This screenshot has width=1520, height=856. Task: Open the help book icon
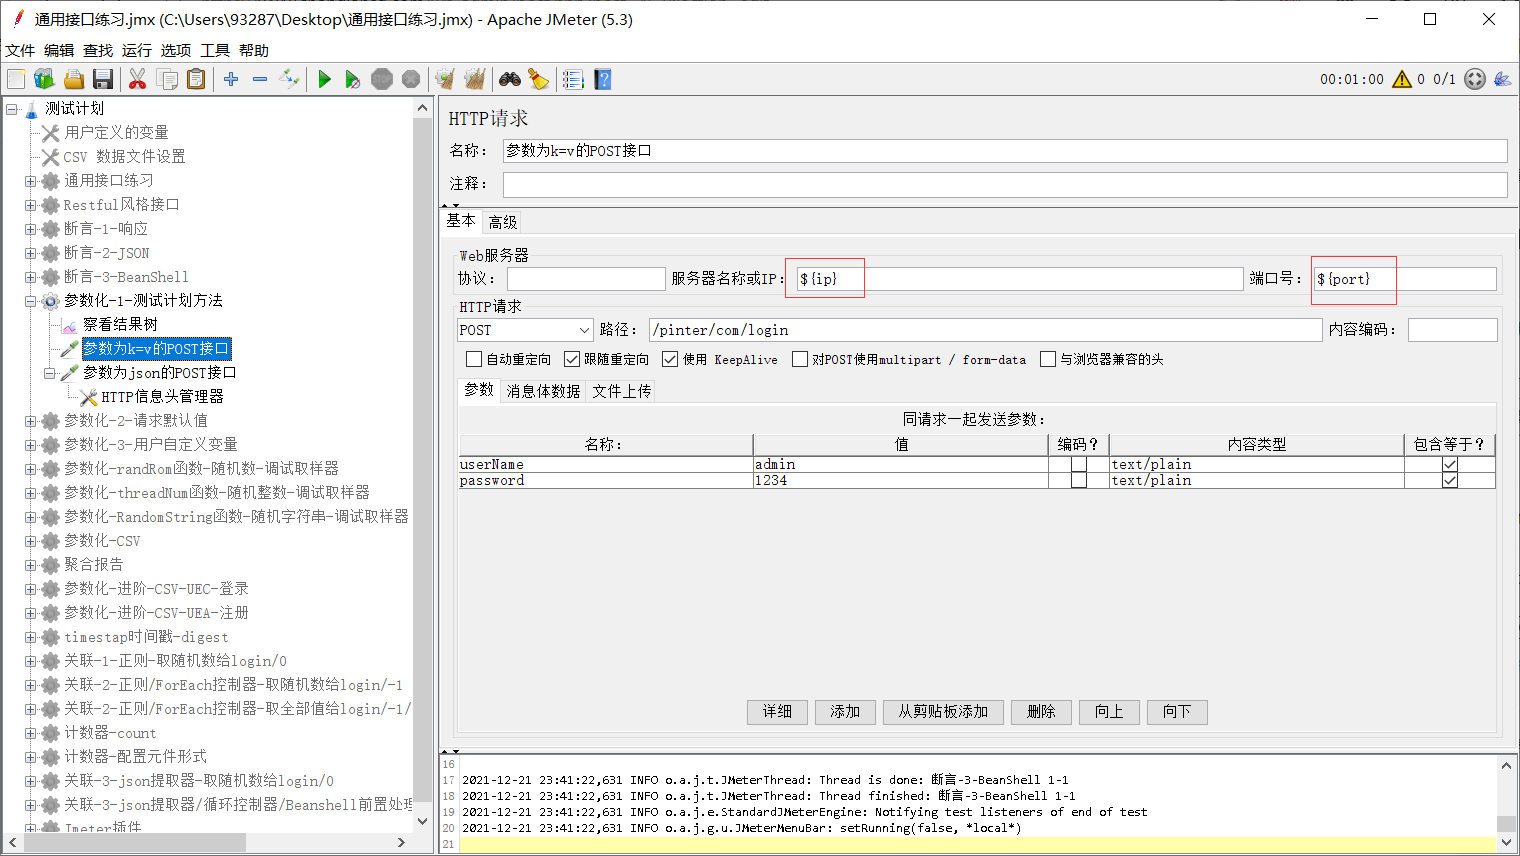602,79
